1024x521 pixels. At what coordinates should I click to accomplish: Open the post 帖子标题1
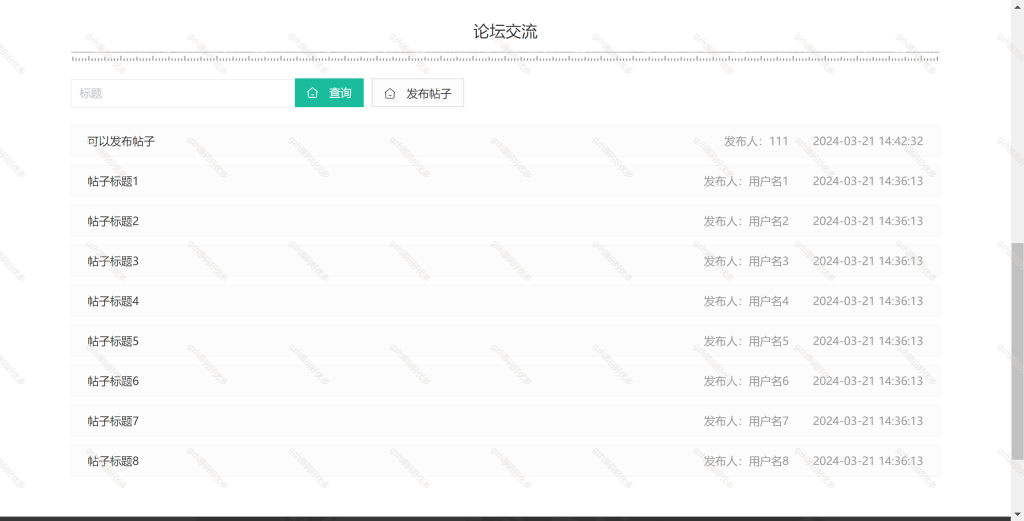[505, 181]
